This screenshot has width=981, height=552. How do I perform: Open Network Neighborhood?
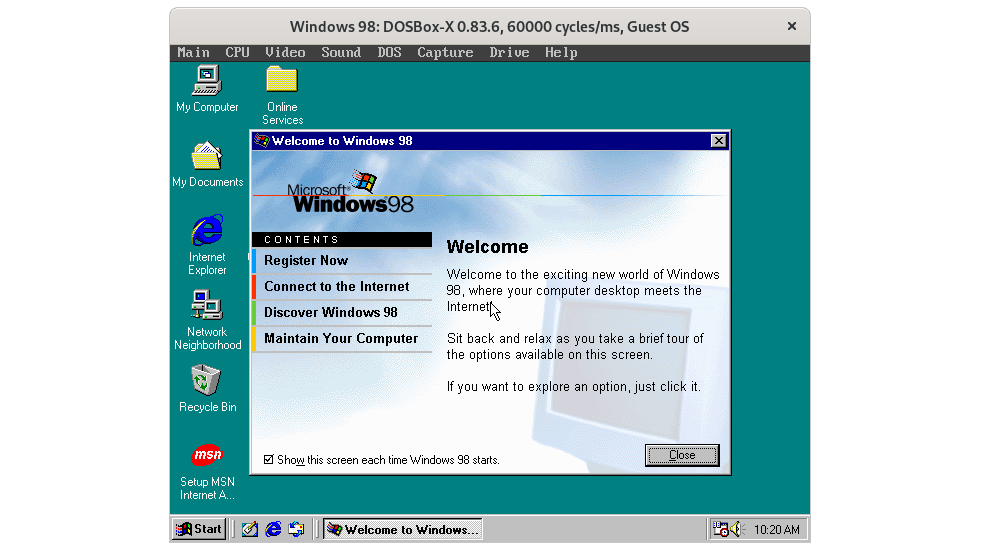tap(207, 306)
